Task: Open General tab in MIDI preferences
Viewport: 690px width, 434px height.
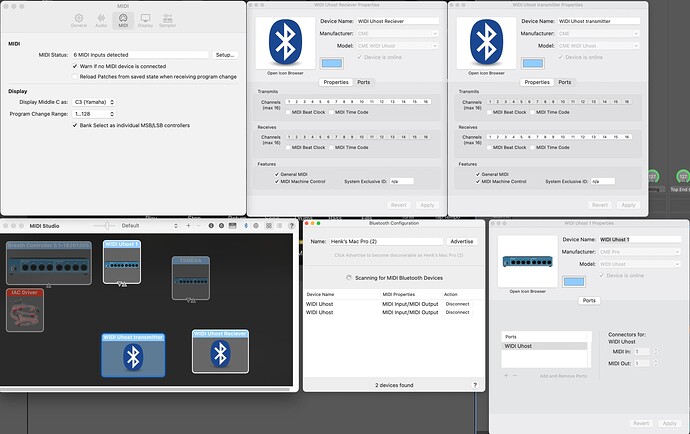Action: (x=79, y=20)
